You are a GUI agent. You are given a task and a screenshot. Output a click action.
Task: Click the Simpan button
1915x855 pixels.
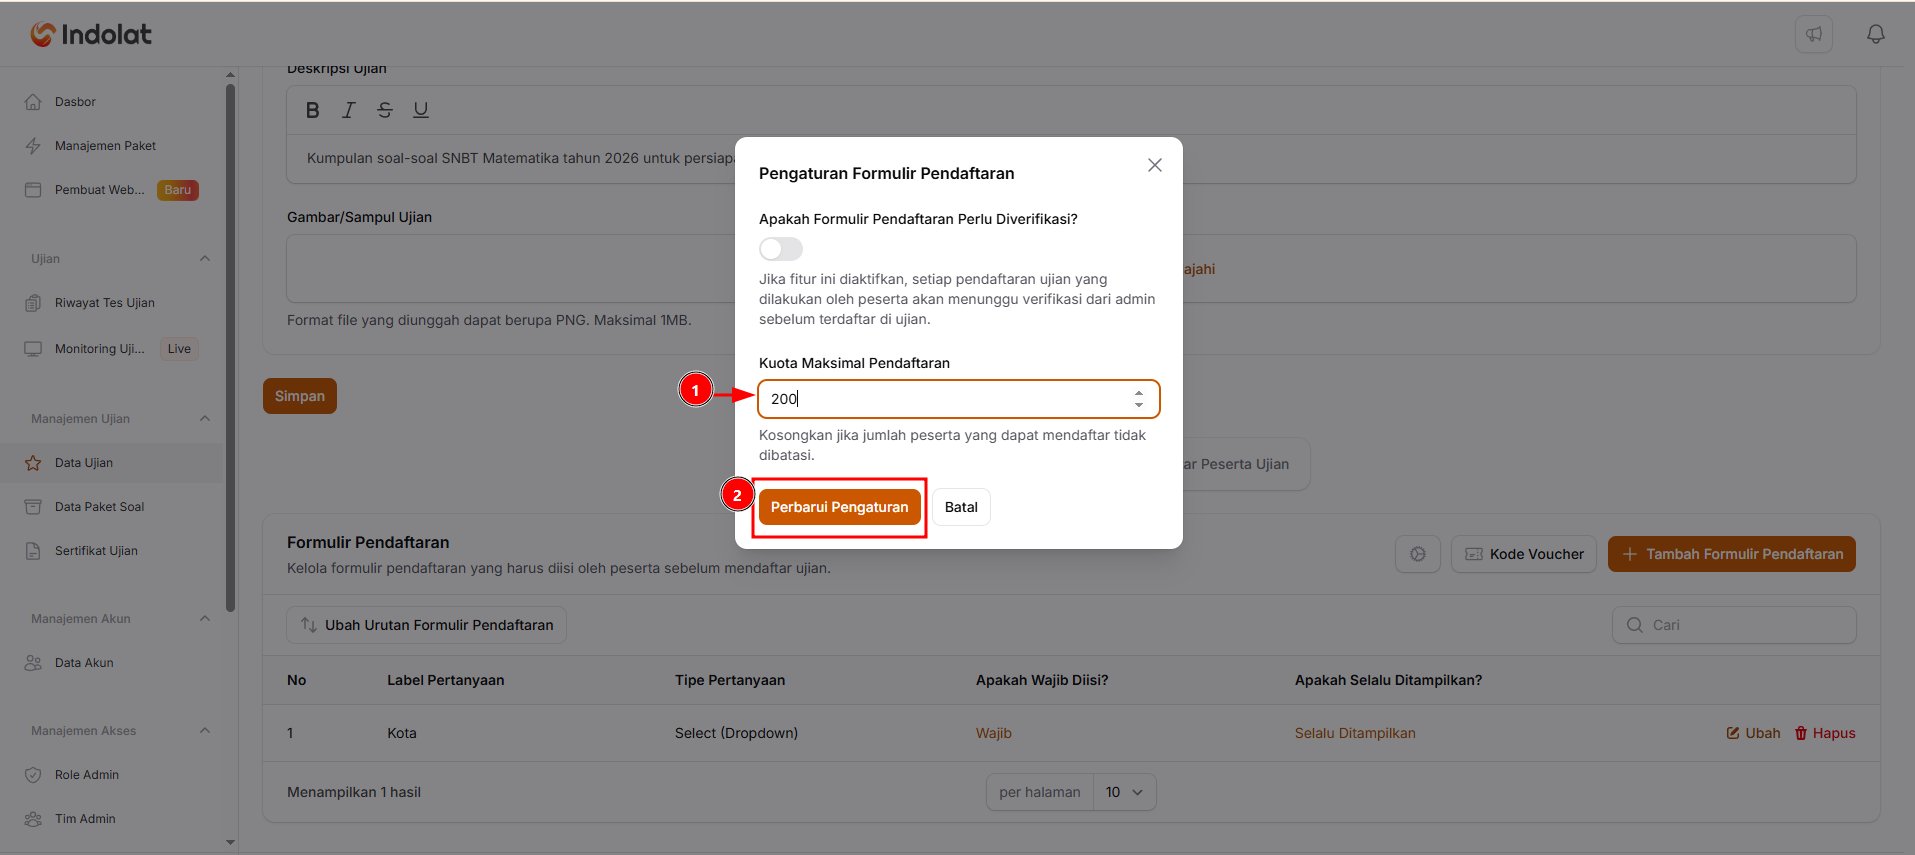coord(300,396)
